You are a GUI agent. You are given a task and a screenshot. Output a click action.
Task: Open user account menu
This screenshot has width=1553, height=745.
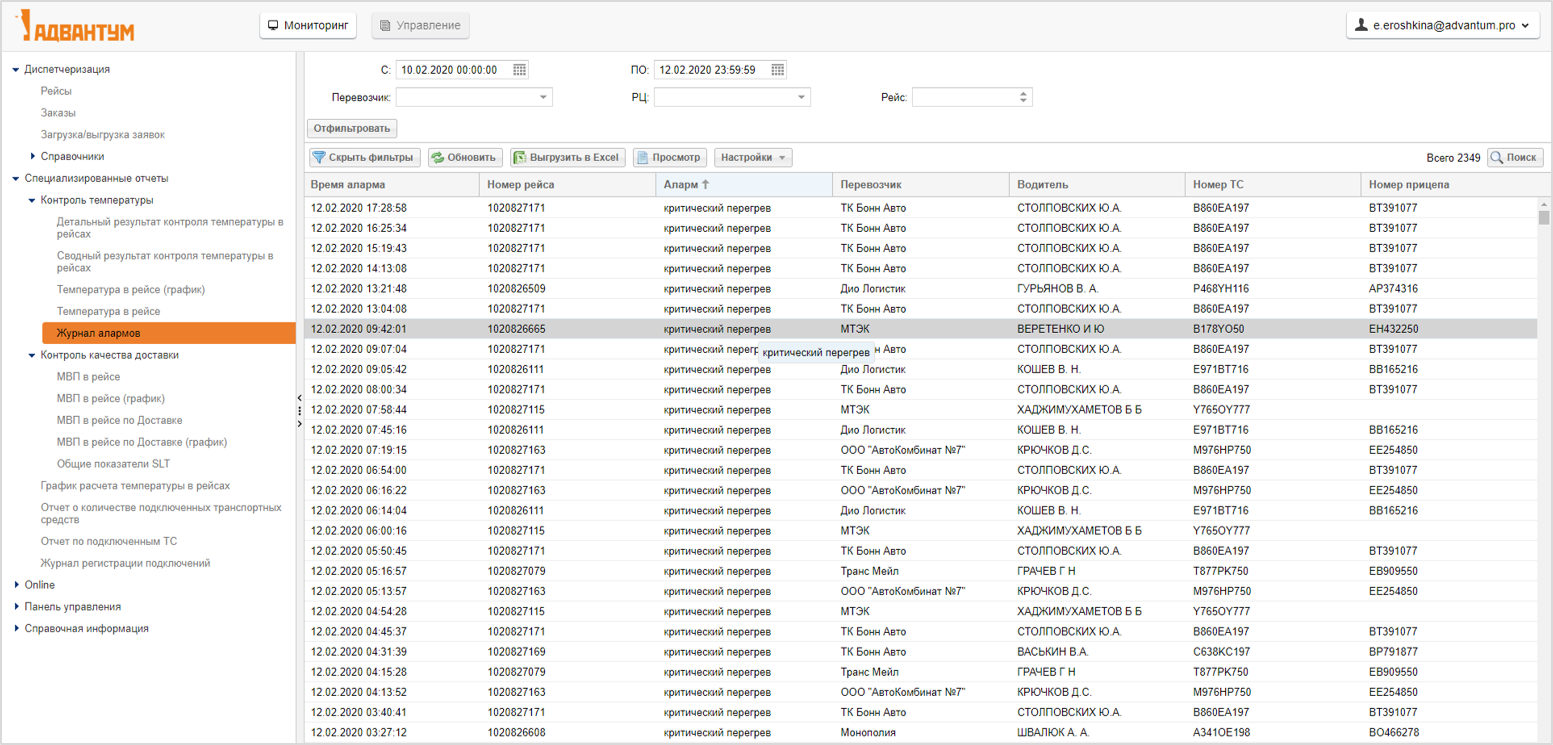point(1442,26)
